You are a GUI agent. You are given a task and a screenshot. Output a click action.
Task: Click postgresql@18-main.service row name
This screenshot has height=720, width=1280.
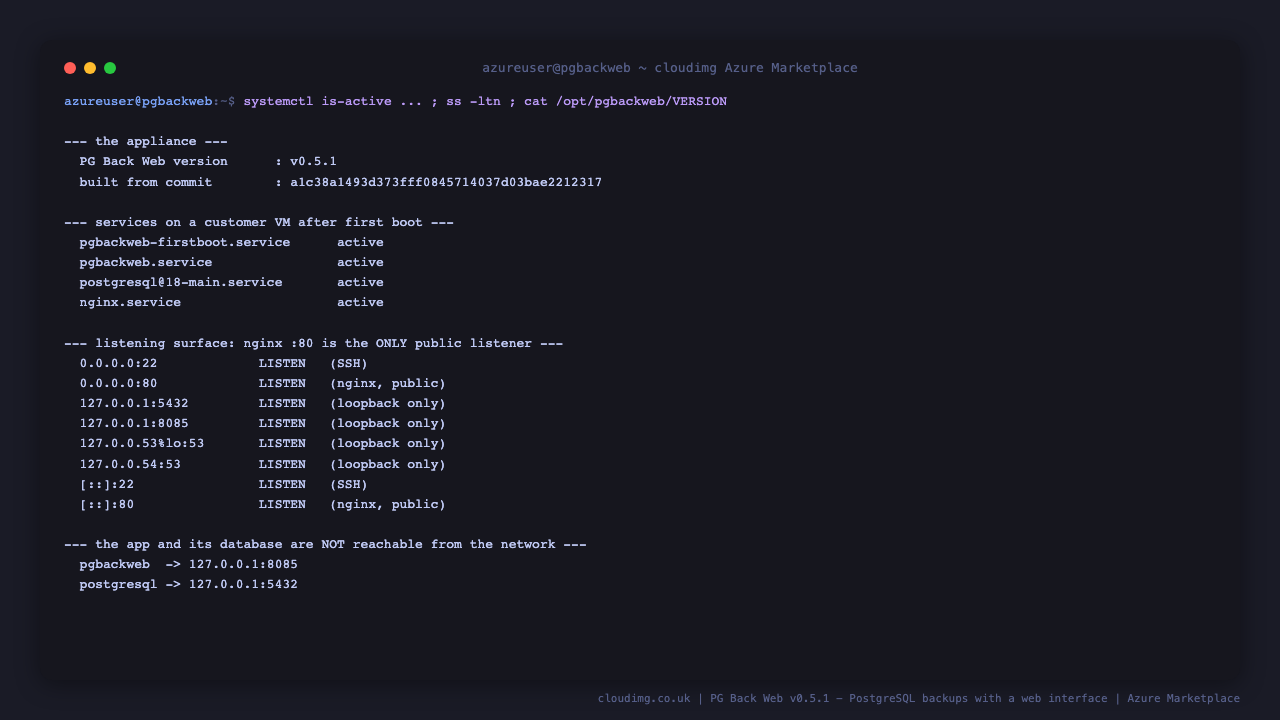[x=181, y=282]
